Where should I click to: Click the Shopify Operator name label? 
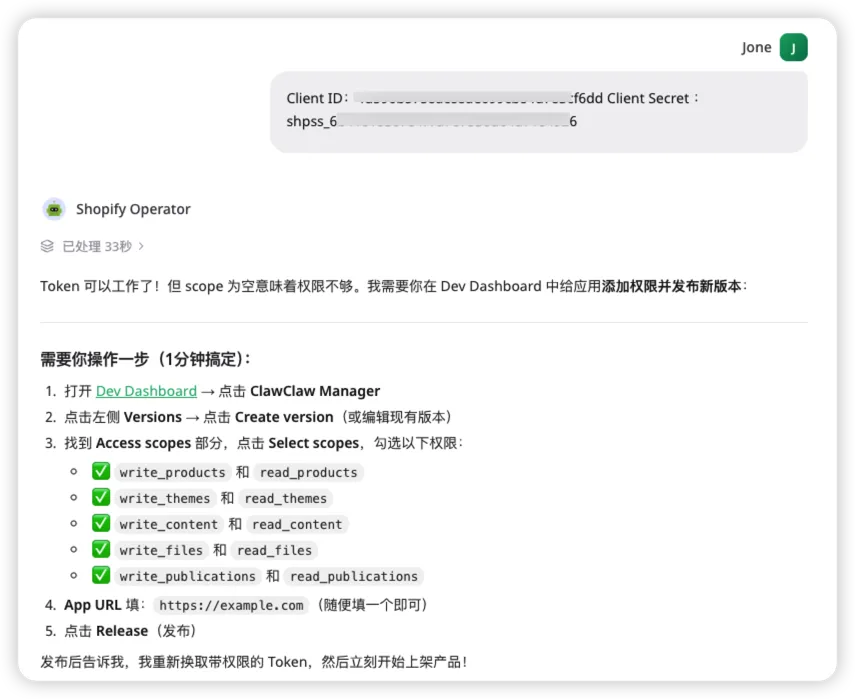[x=133, y=209]
